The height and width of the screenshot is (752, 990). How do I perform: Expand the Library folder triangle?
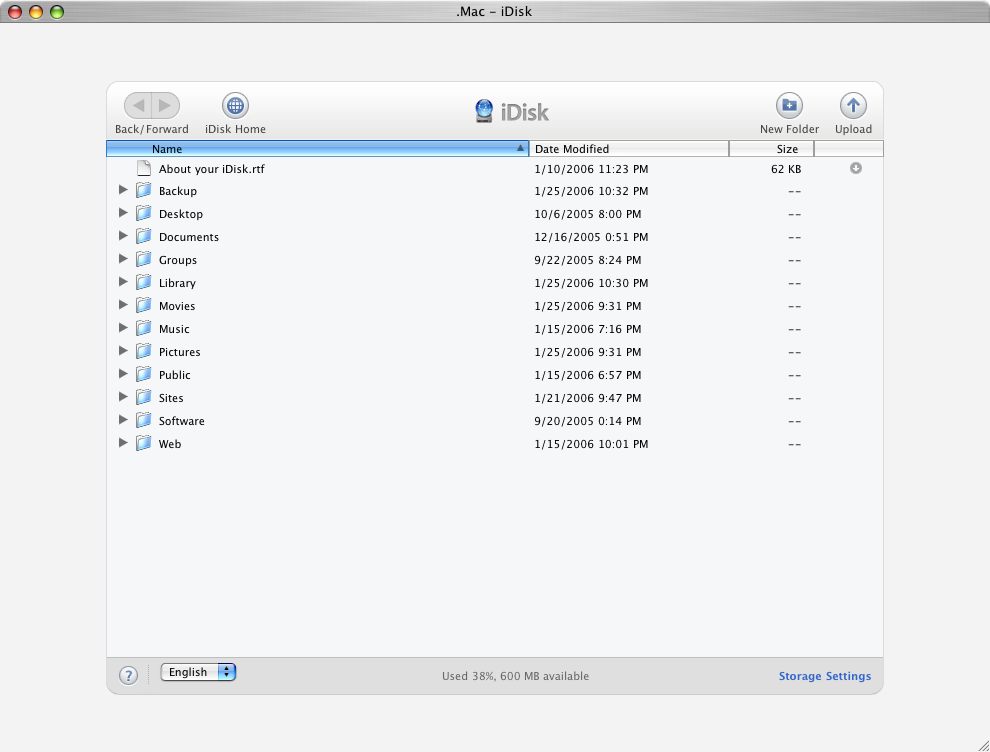click(x=123, y=282)
